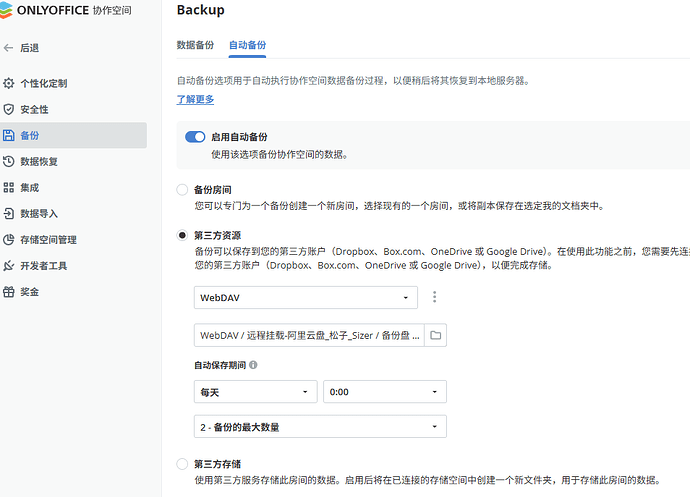
Task: Open the folder browse icon for the WebDAV path
Action: click(435, 335)
